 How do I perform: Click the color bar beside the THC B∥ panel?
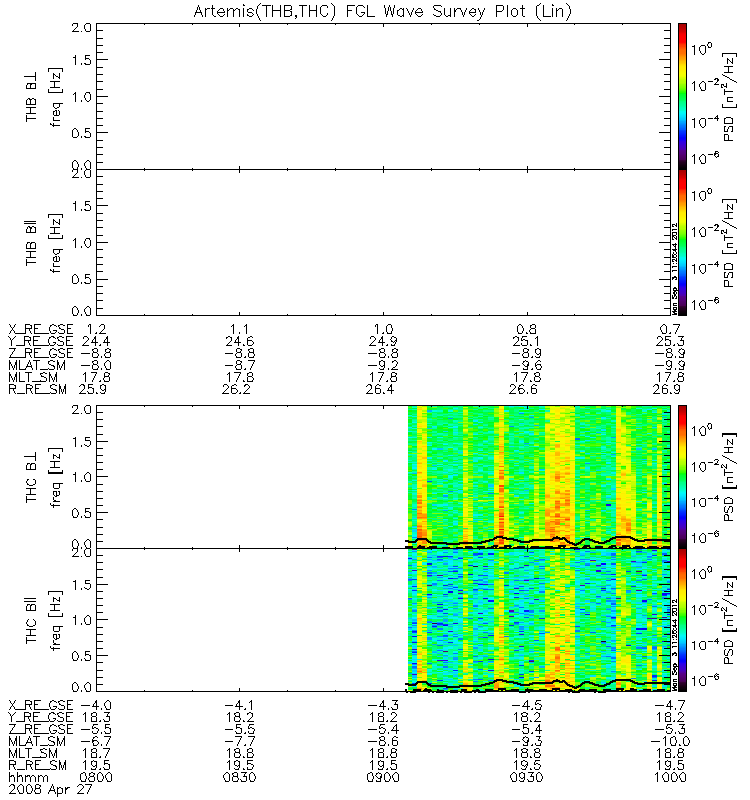pos(682,620)
